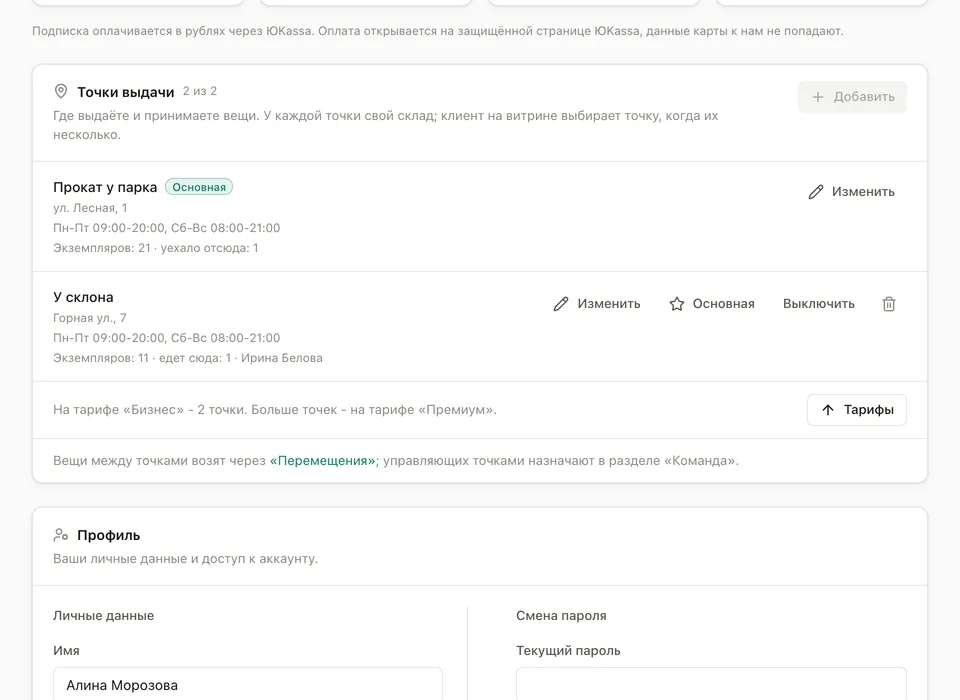Click the text mentioning Ирина Белова
960x700 pixels.
(x=188, y=358)
